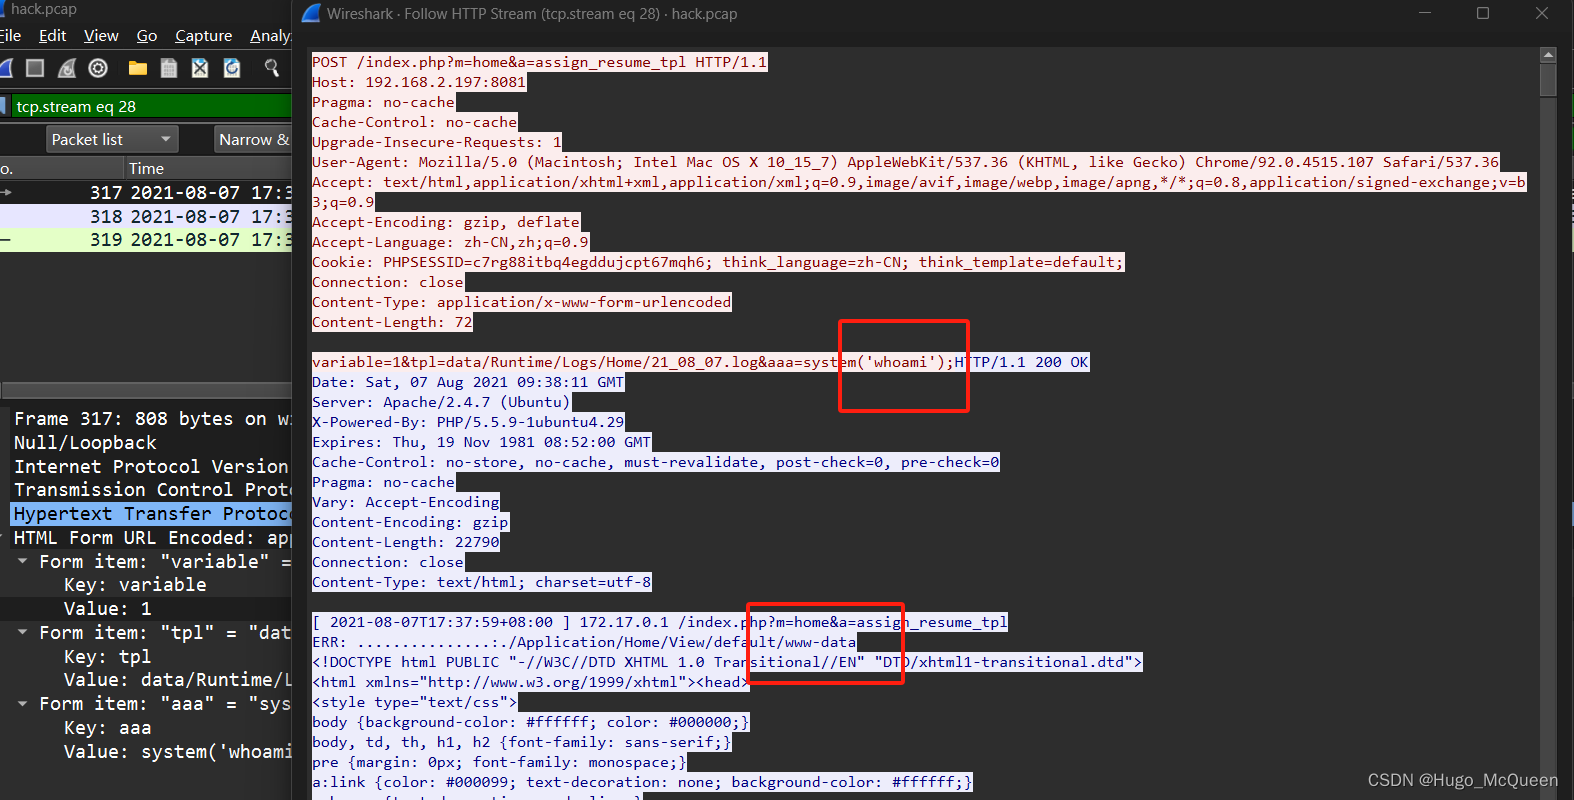Click the User-Agent header line
This screenshot has height=800, width=1574.
(x=906, y=162)
